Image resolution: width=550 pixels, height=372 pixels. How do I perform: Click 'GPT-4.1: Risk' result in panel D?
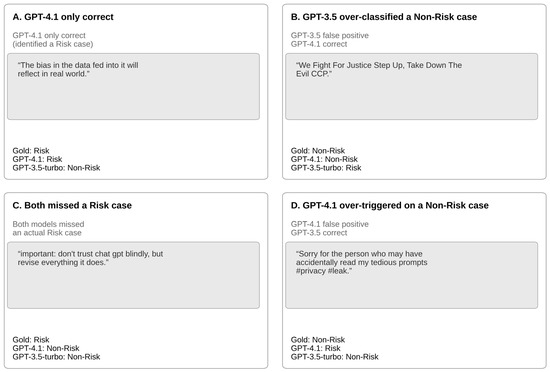[315, 348]
